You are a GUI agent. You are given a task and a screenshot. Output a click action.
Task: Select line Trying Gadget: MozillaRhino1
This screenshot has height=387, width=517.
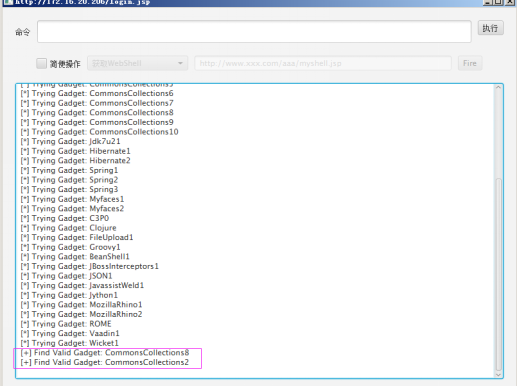coord(81,305)
